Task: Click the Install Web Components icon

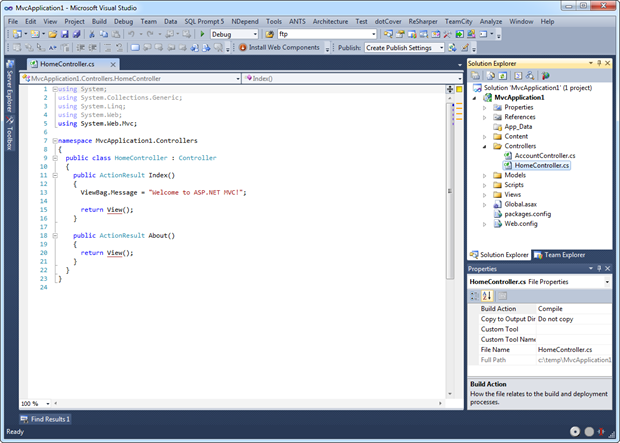Action: coord(243,47)
